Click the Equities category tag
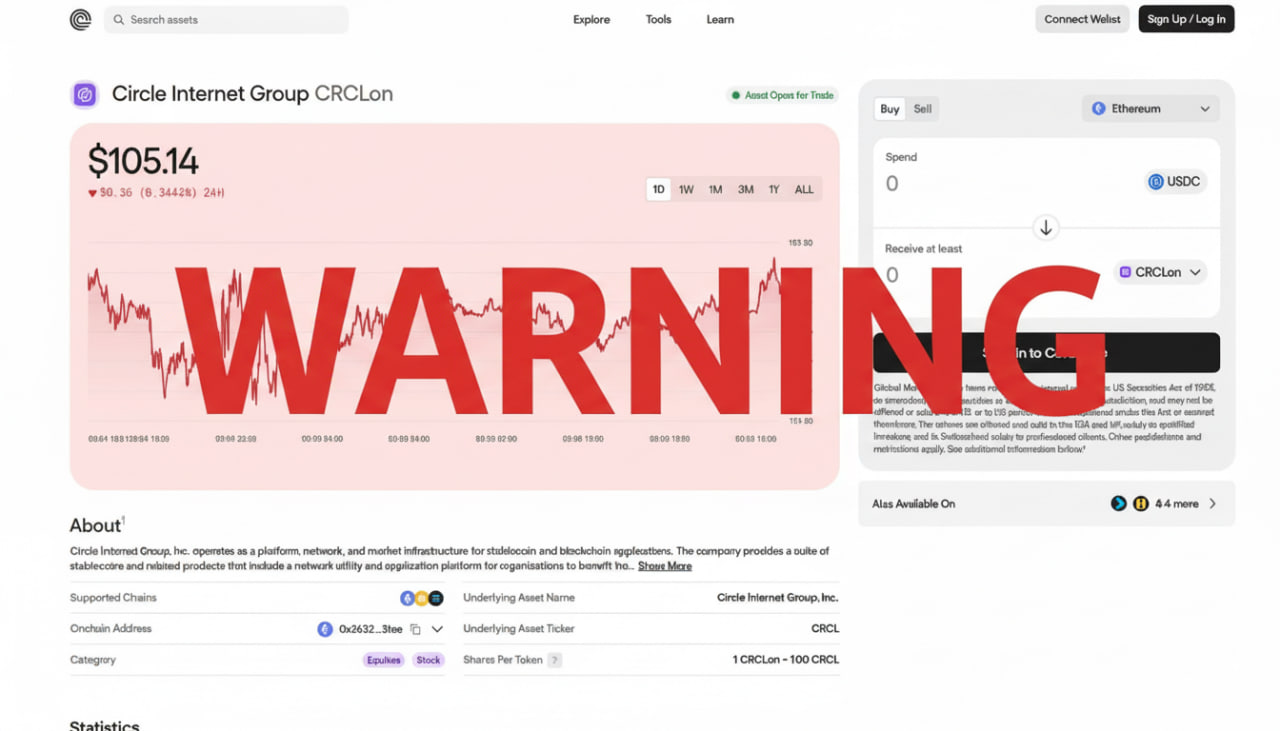Viewport: 1280px width, 731px height. click(x=384, y=660)
